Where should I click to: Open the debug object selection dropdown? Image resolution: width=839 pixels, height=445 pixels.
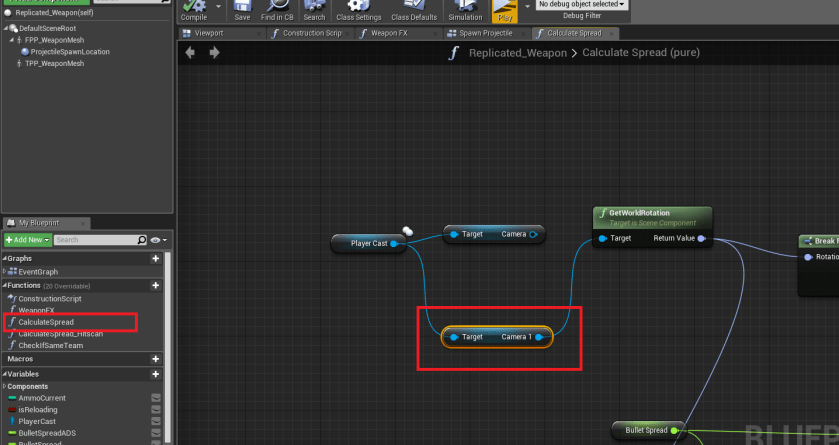tap(582, 5)
